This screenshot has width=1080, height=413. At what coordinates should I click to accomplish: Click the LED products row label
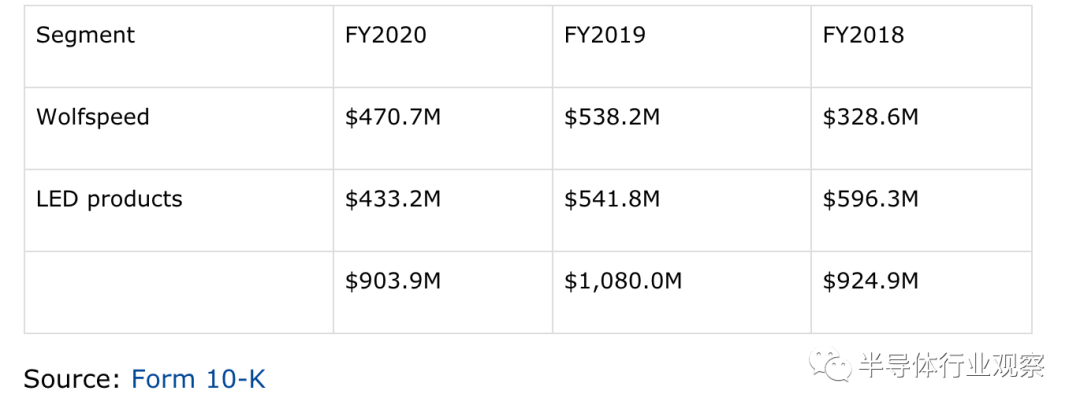click(x=109, y=199)
